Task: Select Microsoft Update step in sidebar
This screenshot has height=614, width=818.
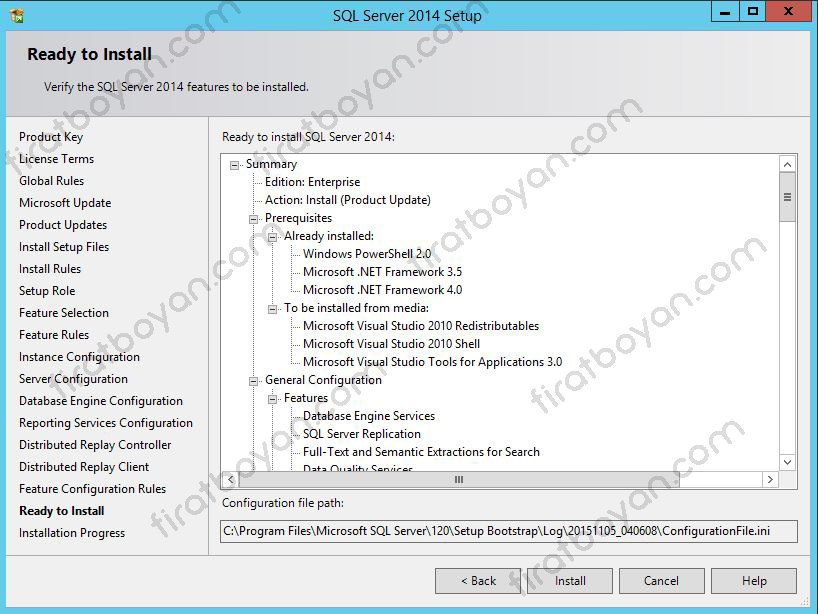Action: point(65,202)
